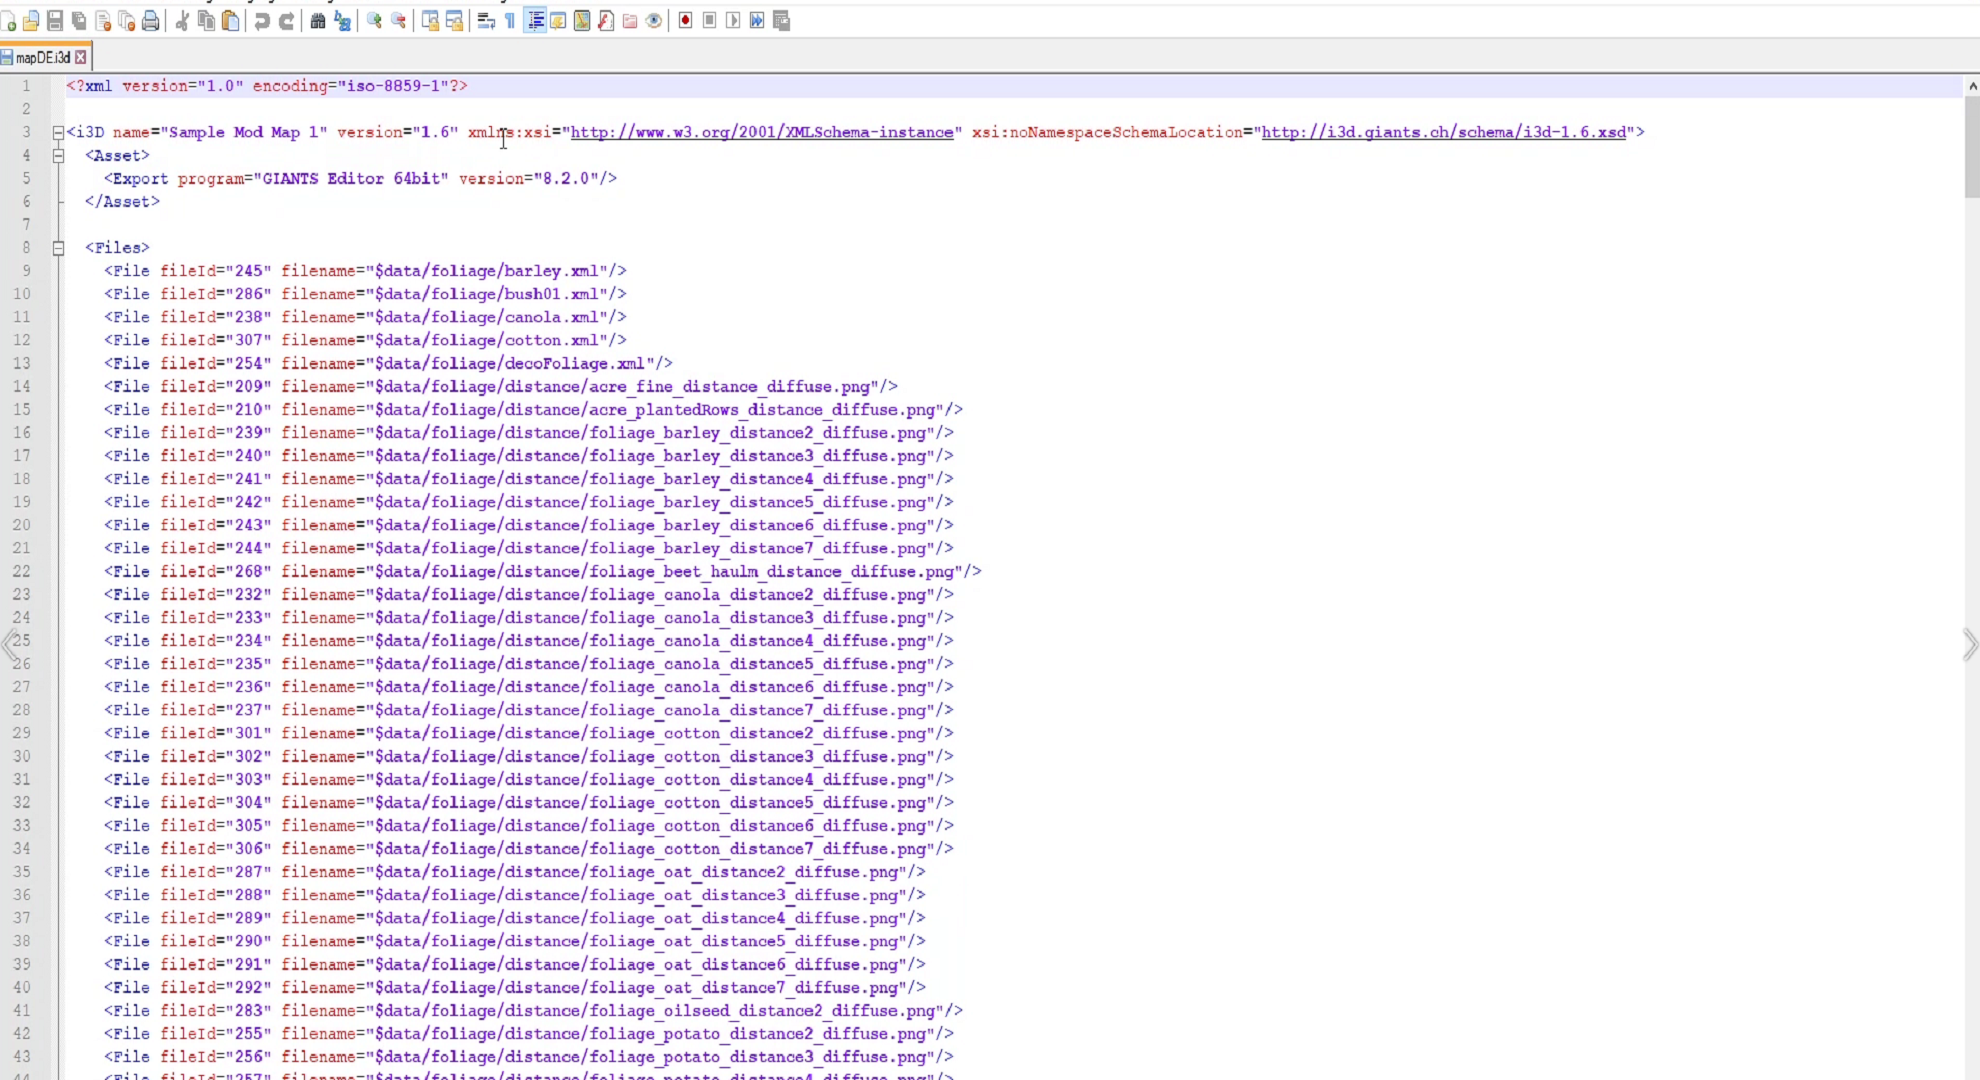Click the Run macro multiple times icon
1980x1080 pixels.
pos(757,21)
